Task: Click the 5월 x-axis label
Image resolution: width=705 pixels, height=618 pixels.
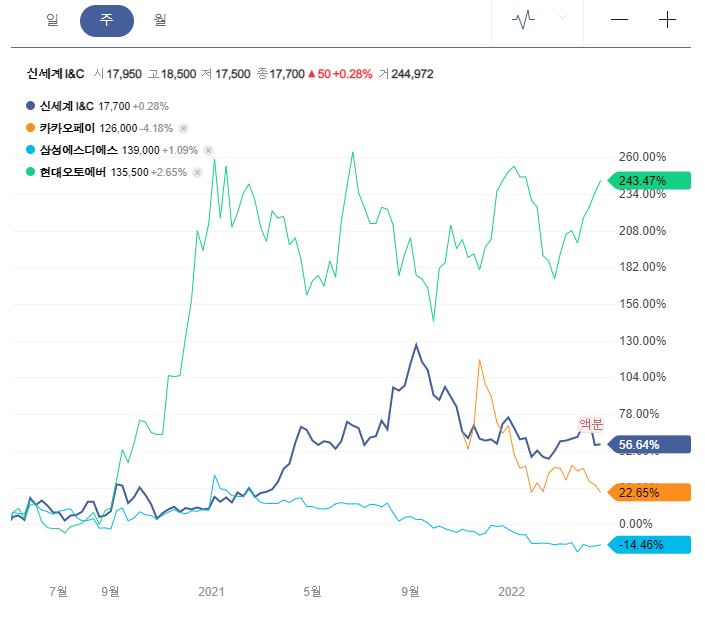Action: (x=312, y=591)
